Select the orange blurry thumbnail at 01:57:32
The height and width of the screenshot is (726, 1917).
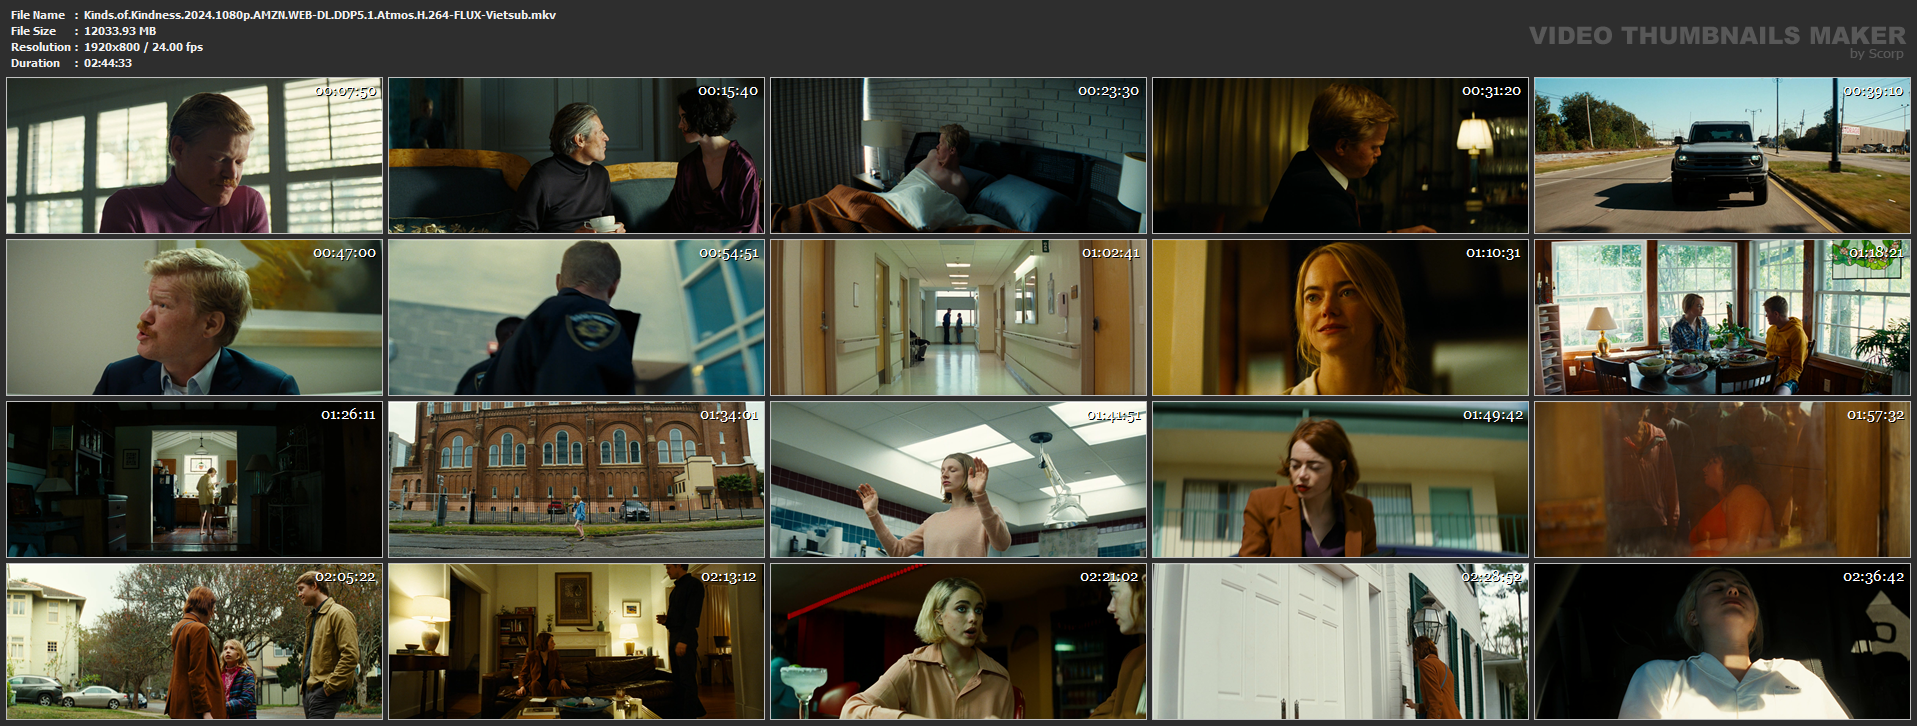coord(1722,479)
